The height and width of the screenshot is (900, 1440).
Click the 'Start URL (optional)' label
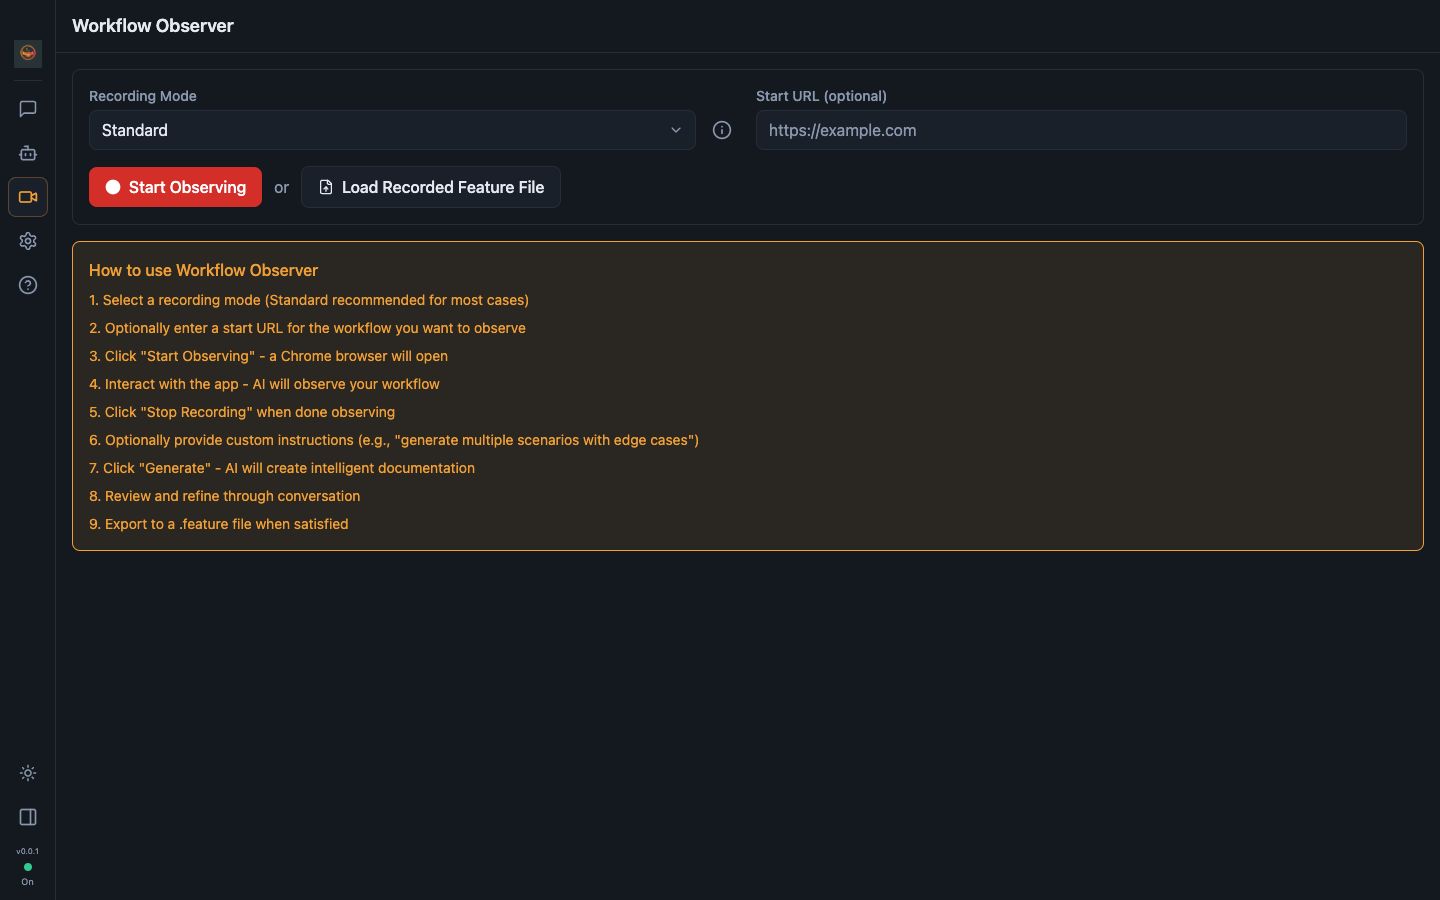click(821, 96)
